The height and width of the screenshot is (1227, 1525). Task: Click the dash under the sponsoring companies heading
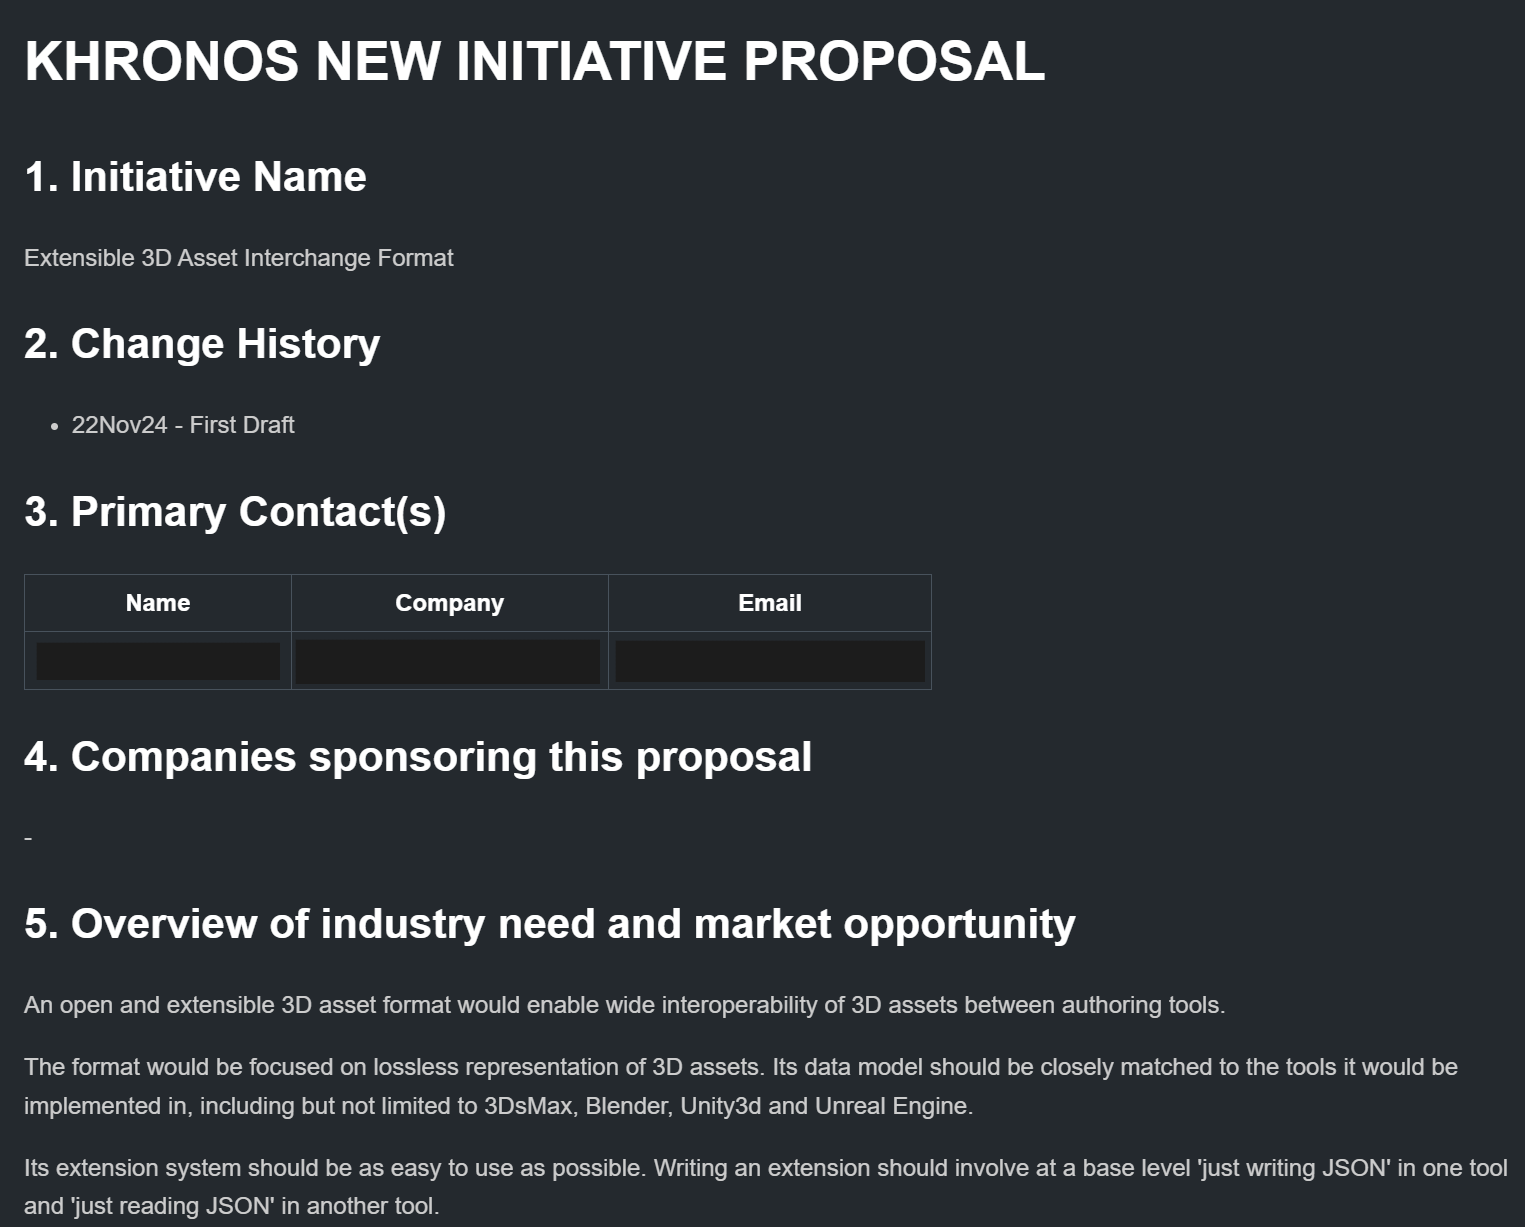pos(28,838)
